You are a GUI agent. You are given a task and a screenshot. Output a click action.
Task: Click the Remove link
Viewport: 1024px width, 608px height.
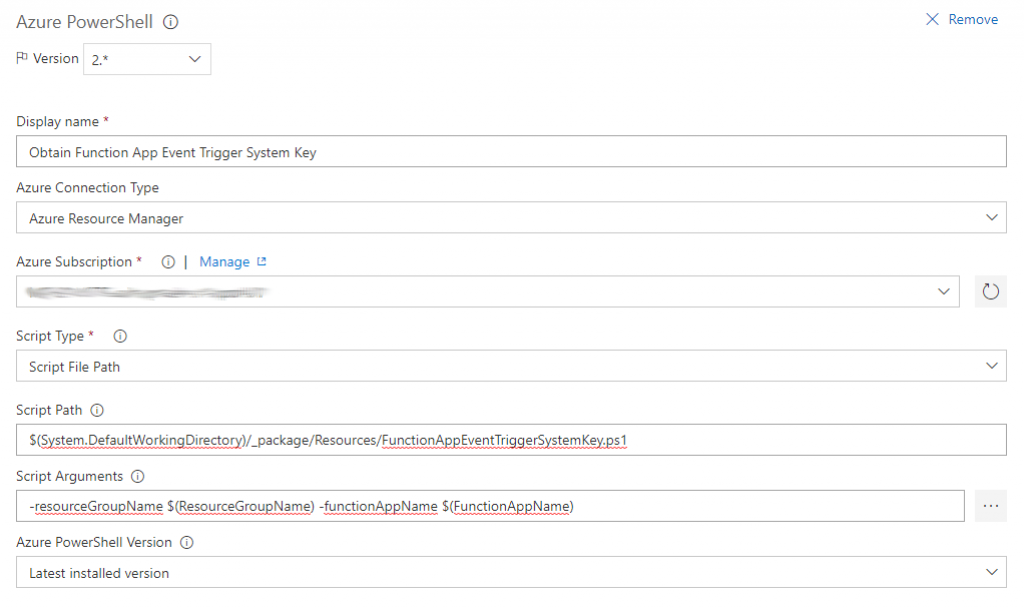973,20
